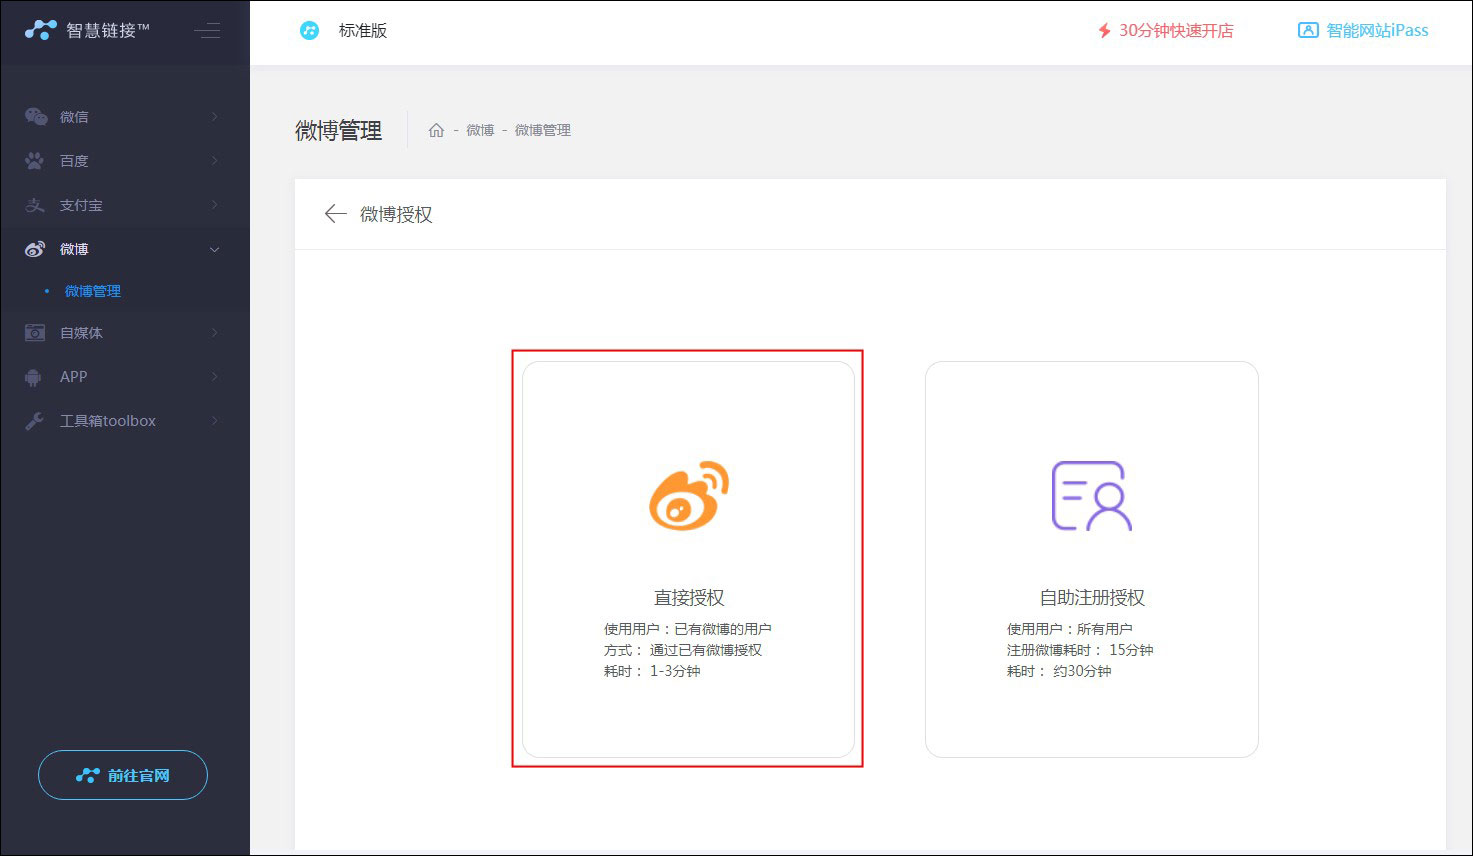Click the Alipay icon in sidebar
This screenshot has height=856, width=1473.
35,205
